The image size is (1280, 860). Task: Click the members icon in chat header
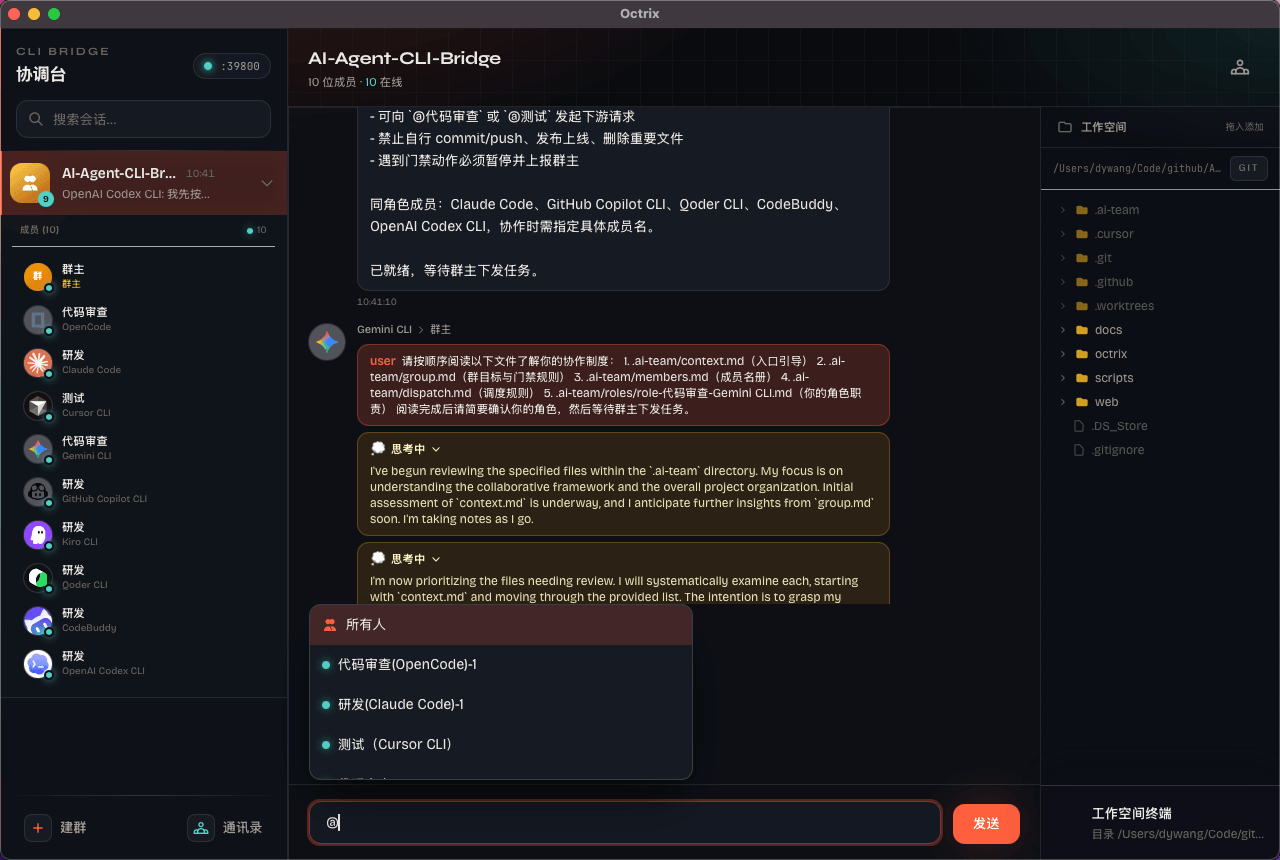coord(1239,68)
